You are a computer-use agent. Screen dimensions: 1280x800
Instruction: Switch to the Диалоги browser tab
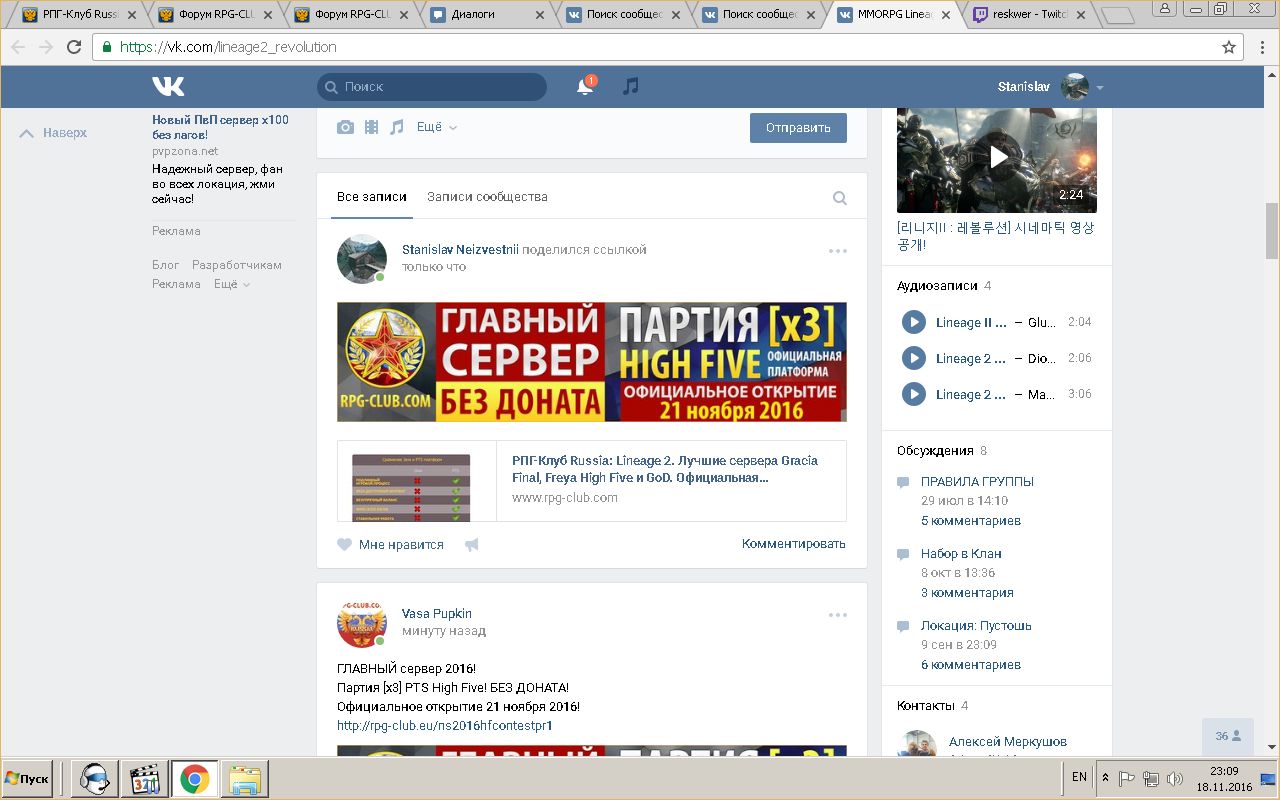click(486, 15)
